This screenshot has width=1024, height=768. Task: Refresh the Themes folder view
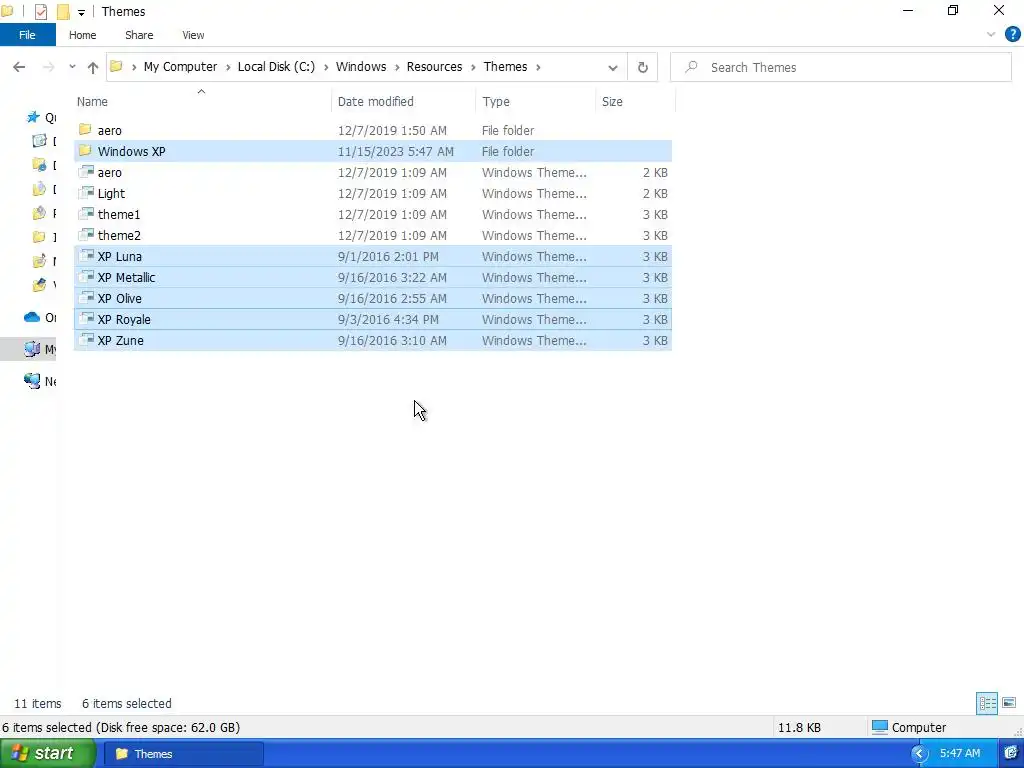[643, 67]
